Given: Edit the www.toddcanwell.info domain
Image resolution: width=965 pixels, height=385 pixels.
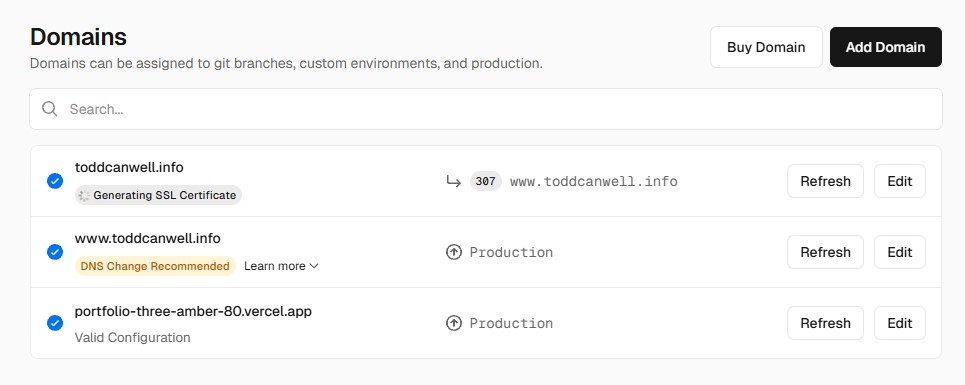Looking at the screenshot, I should [x=900, y=252].
